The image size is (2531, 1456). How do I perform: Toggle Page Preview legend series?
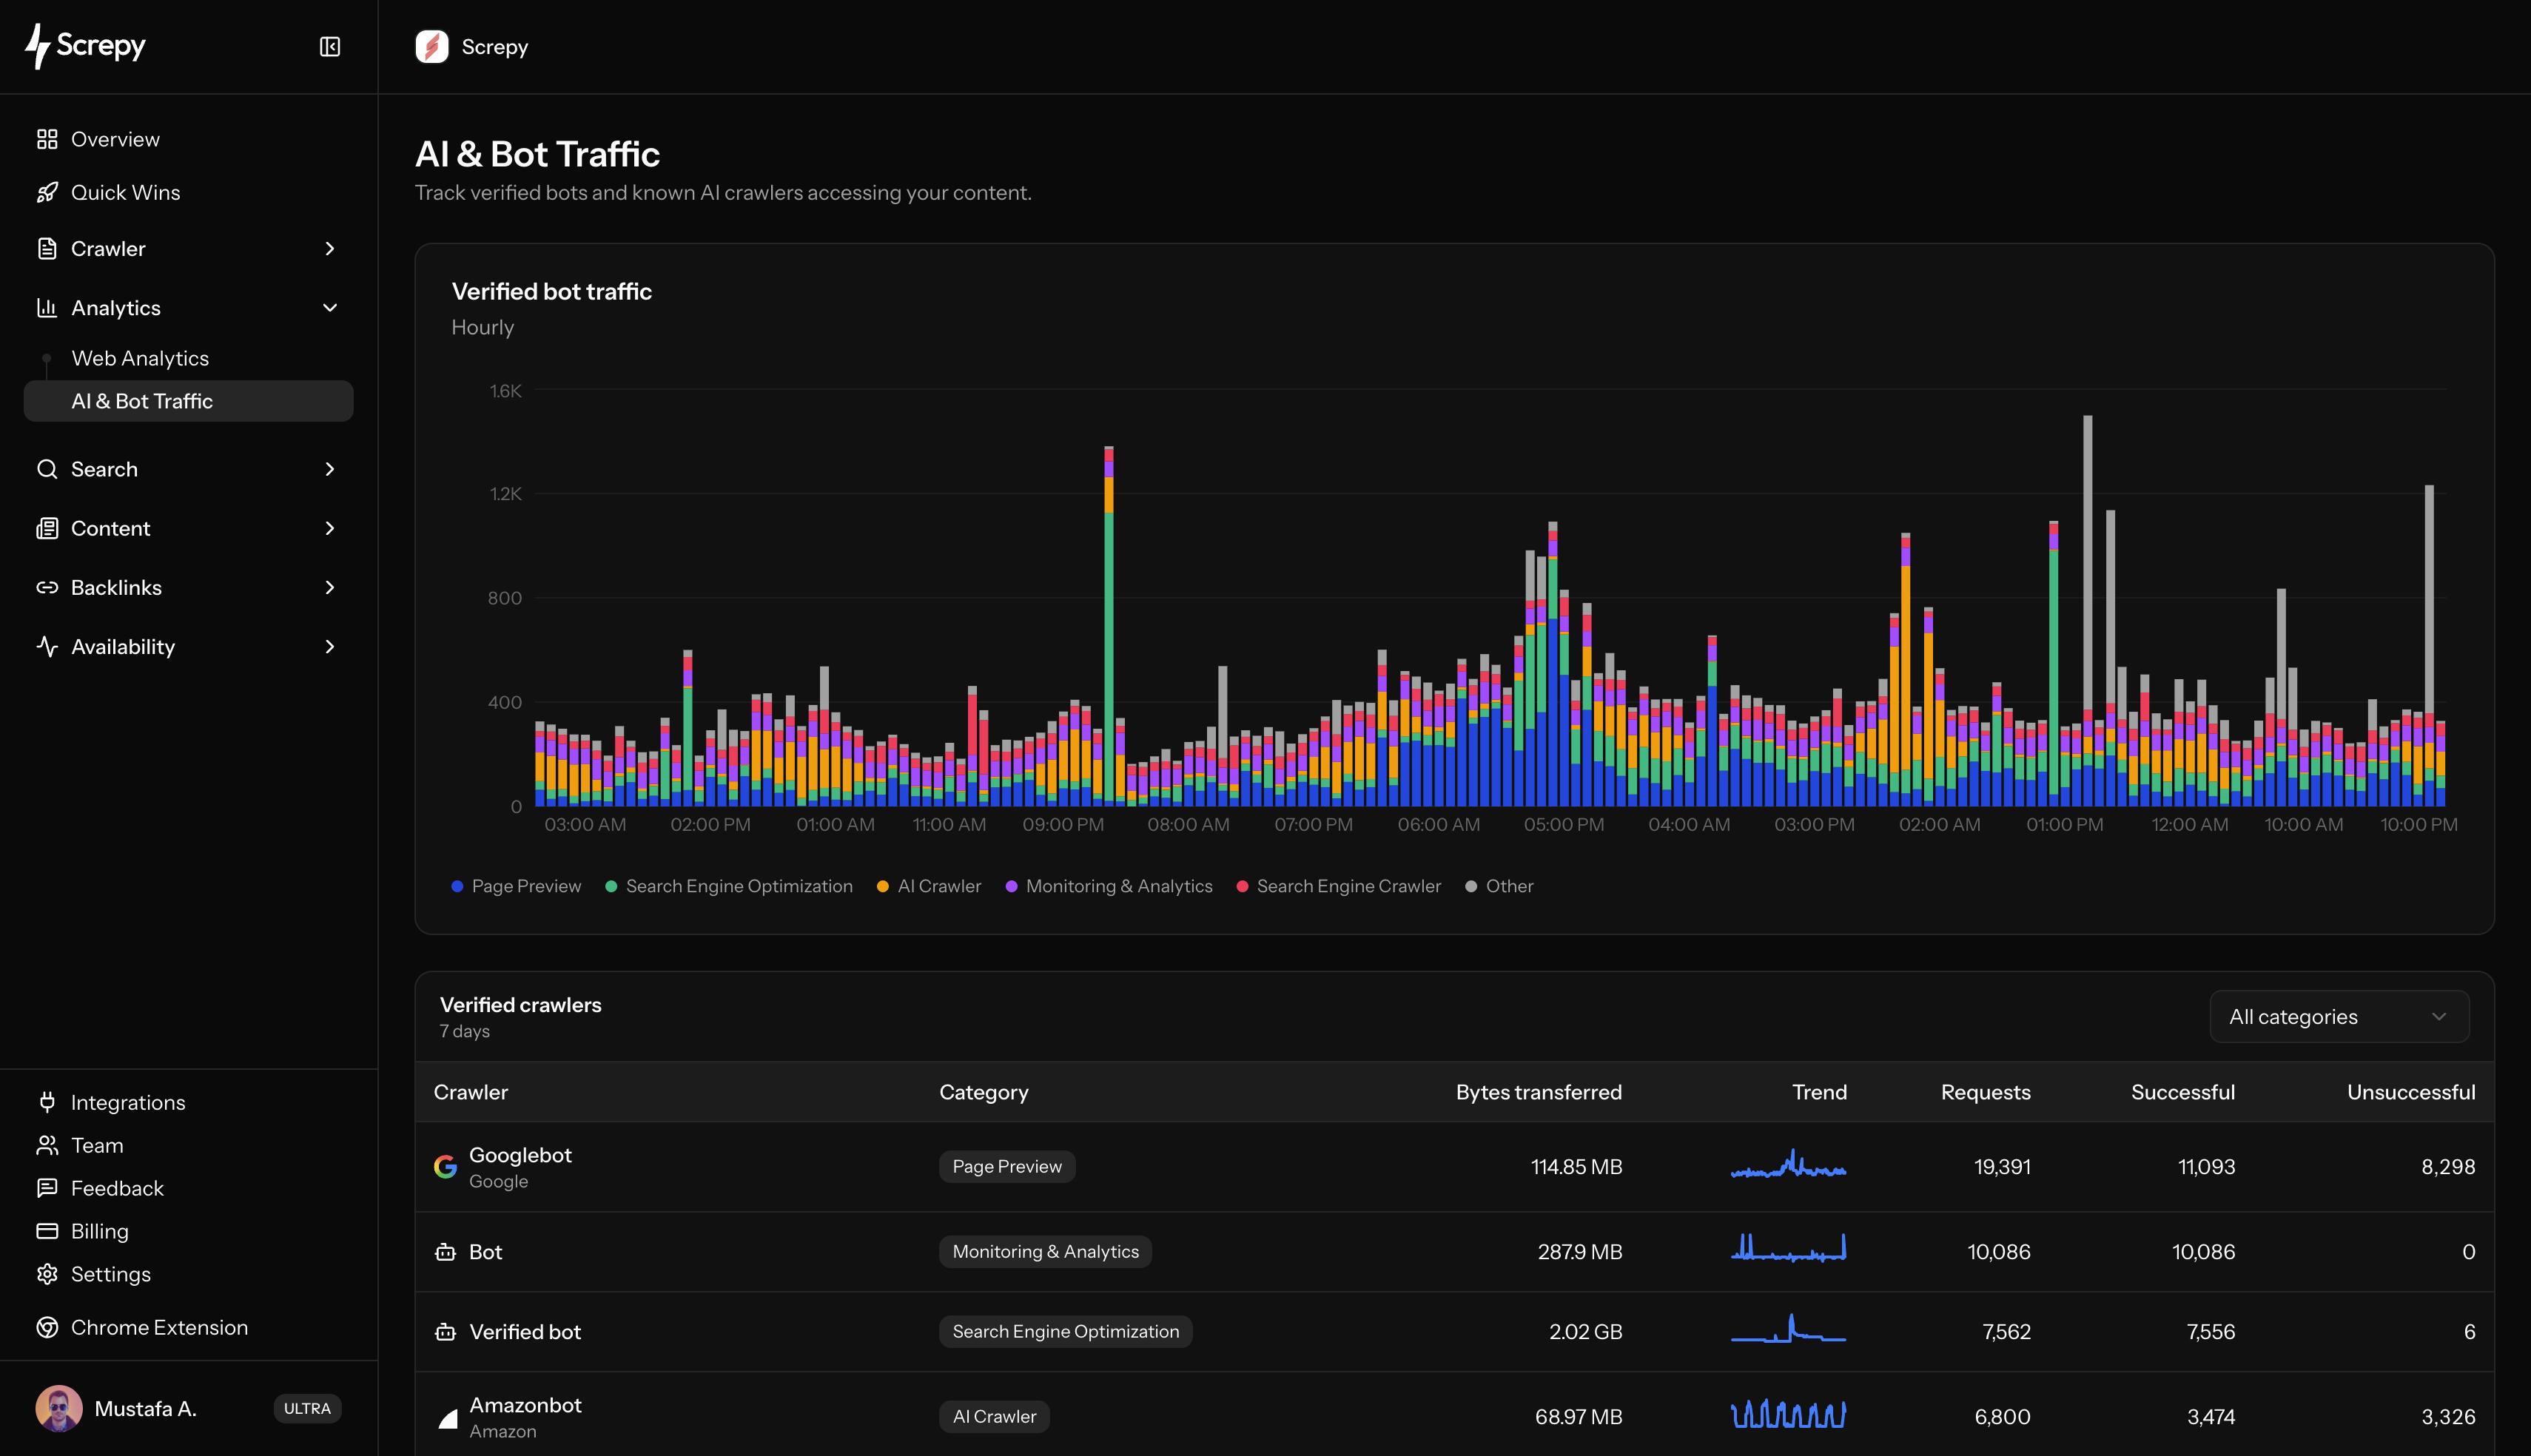[516, 886]
